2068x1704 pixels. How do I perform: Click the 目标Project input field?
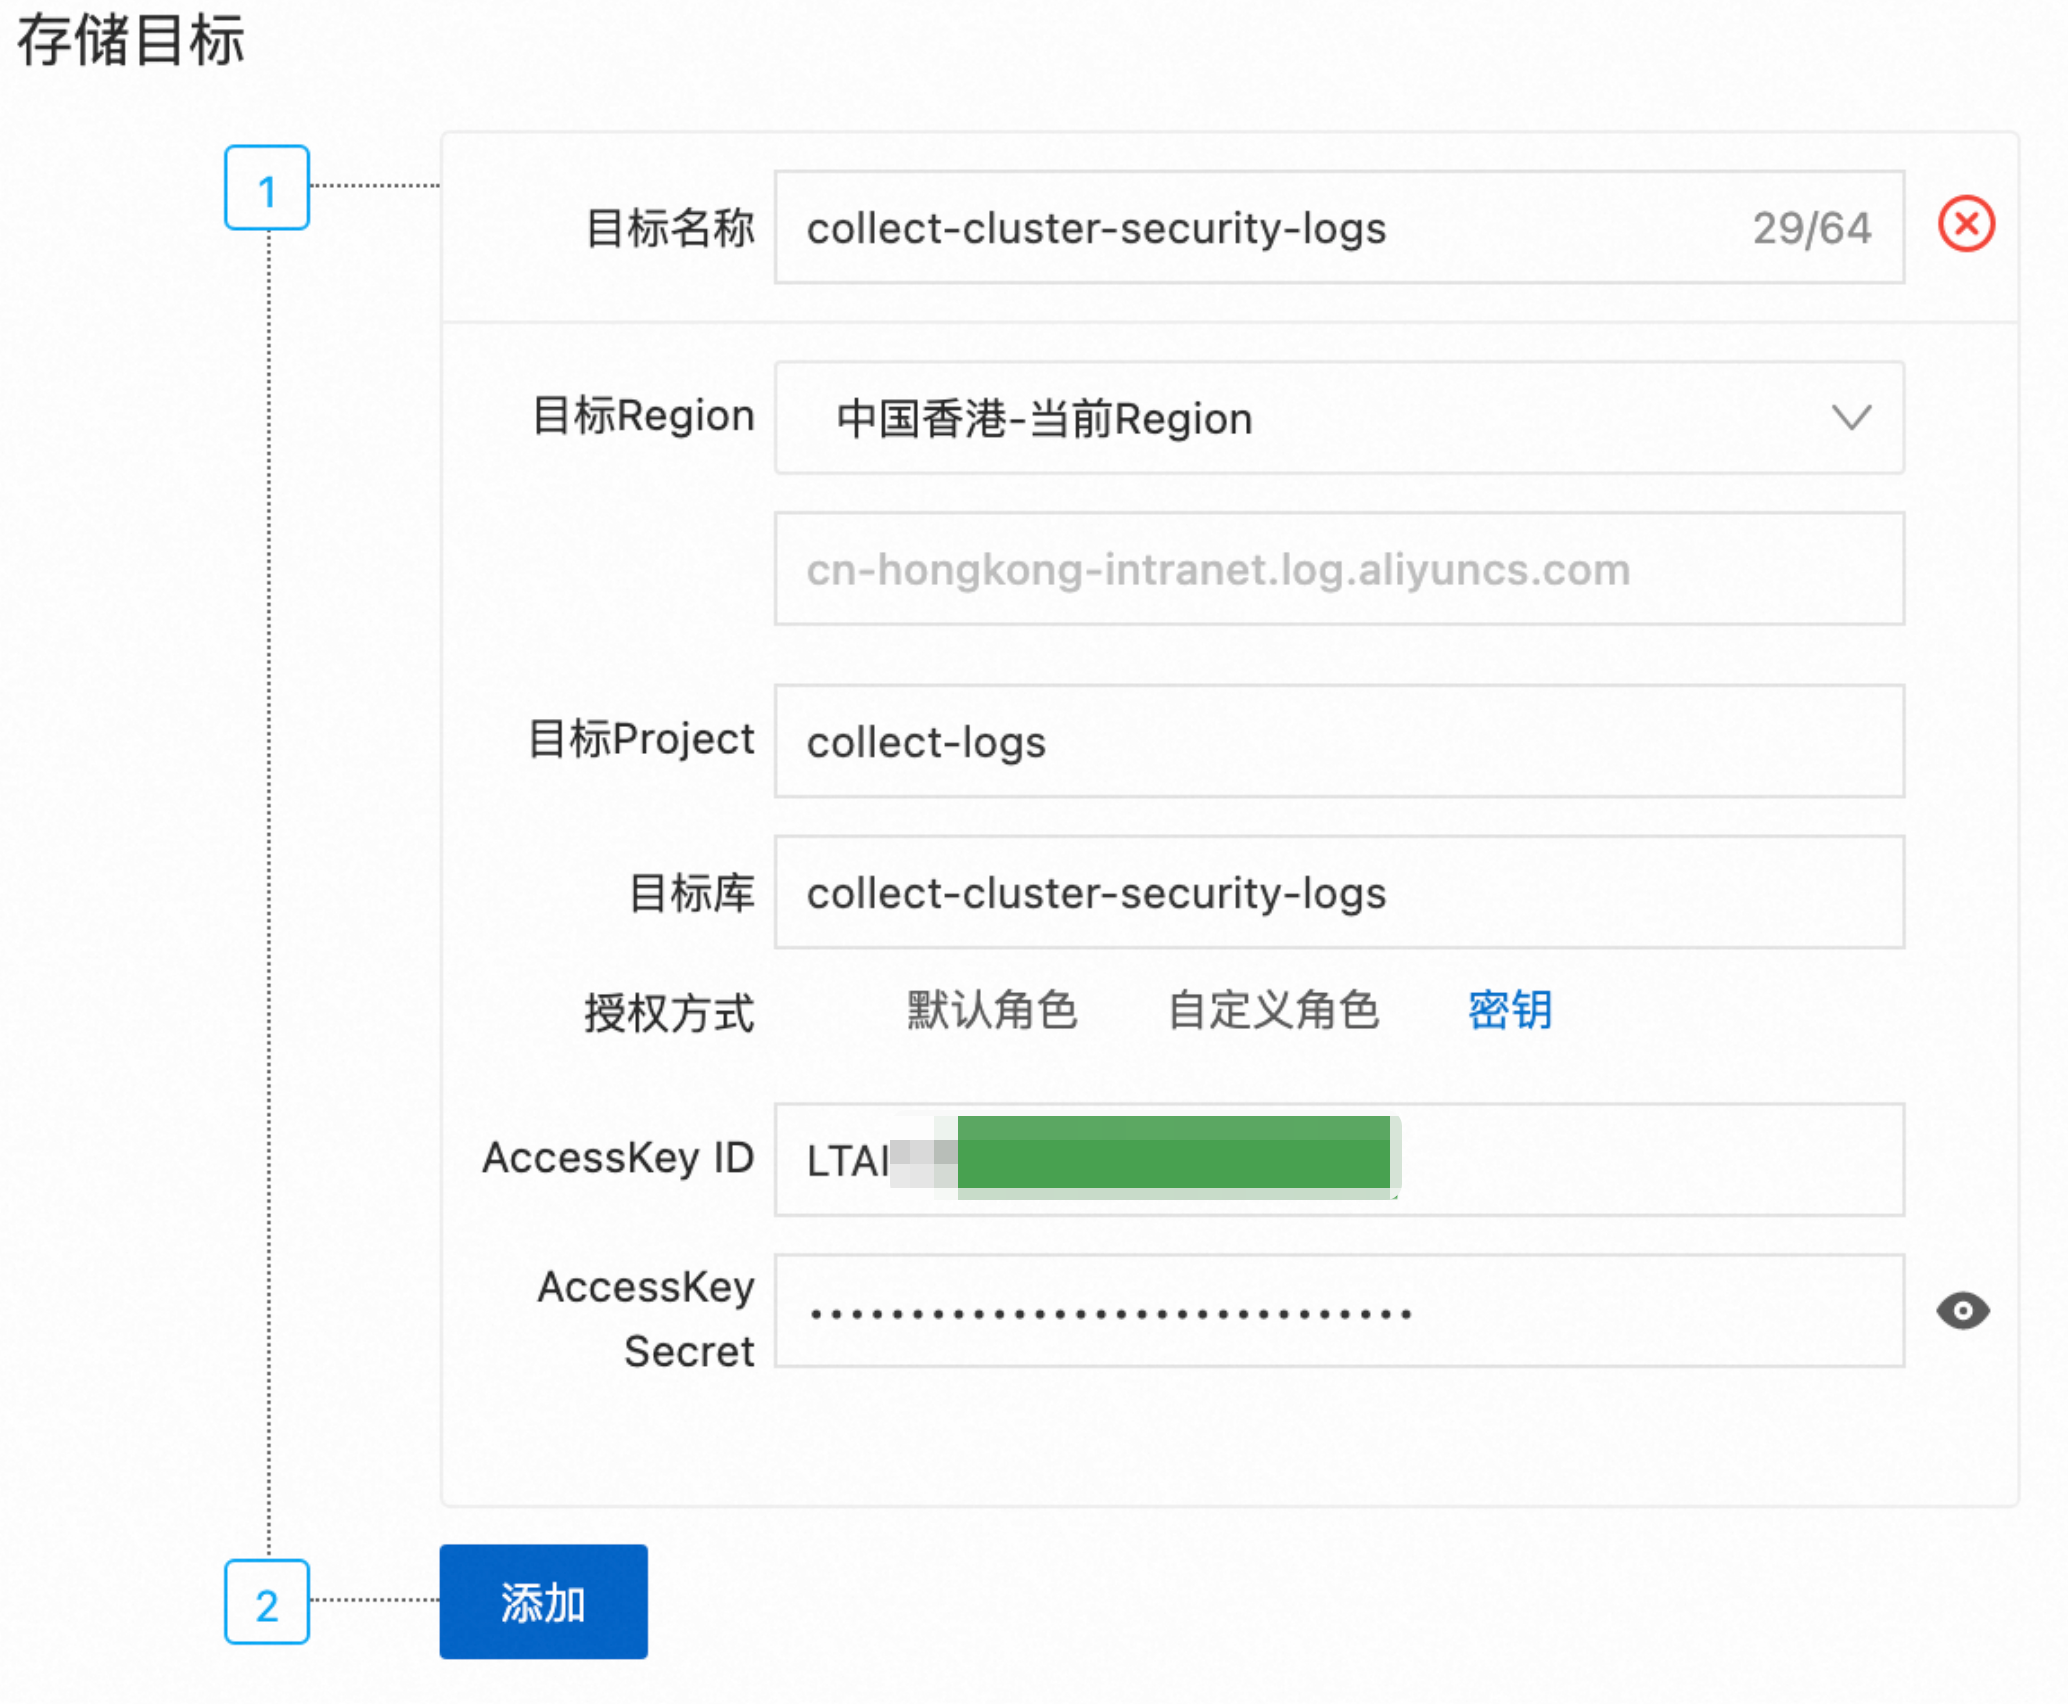pos(1338,742)
